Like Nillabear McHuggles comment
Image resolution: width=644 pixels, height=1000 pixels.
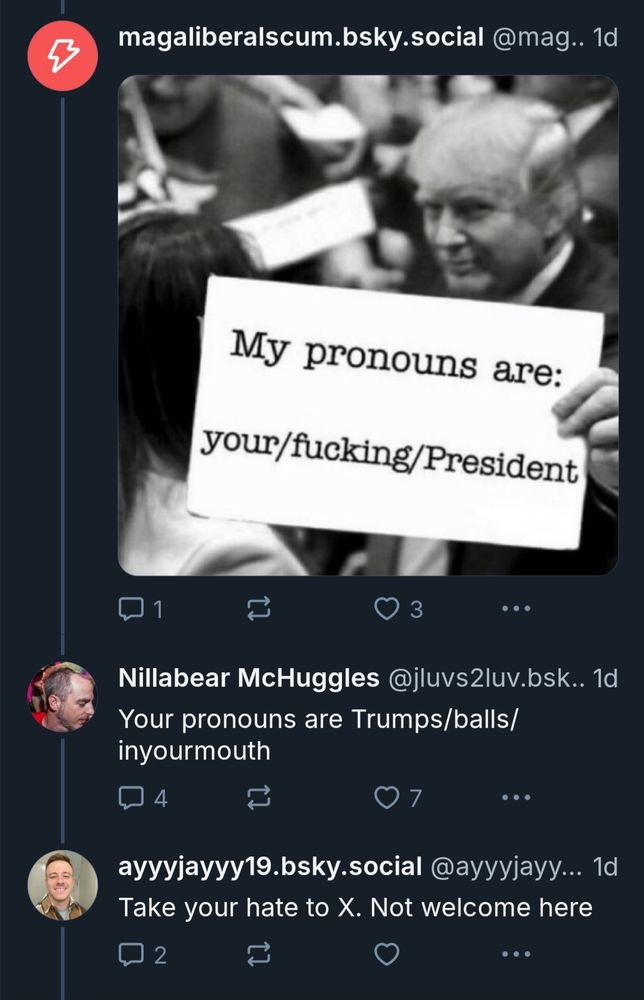click(386, 797)
